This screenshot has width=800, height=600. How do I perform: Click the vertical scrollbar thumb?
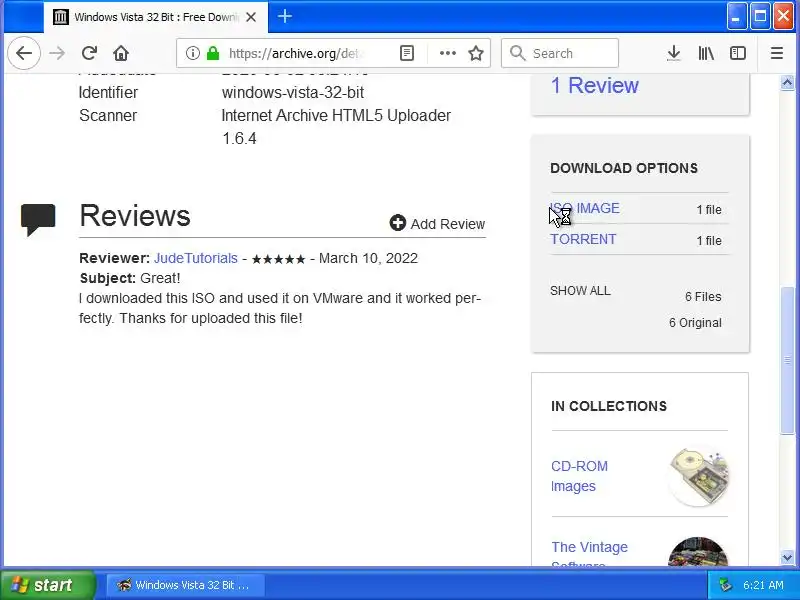pos(787,360)
